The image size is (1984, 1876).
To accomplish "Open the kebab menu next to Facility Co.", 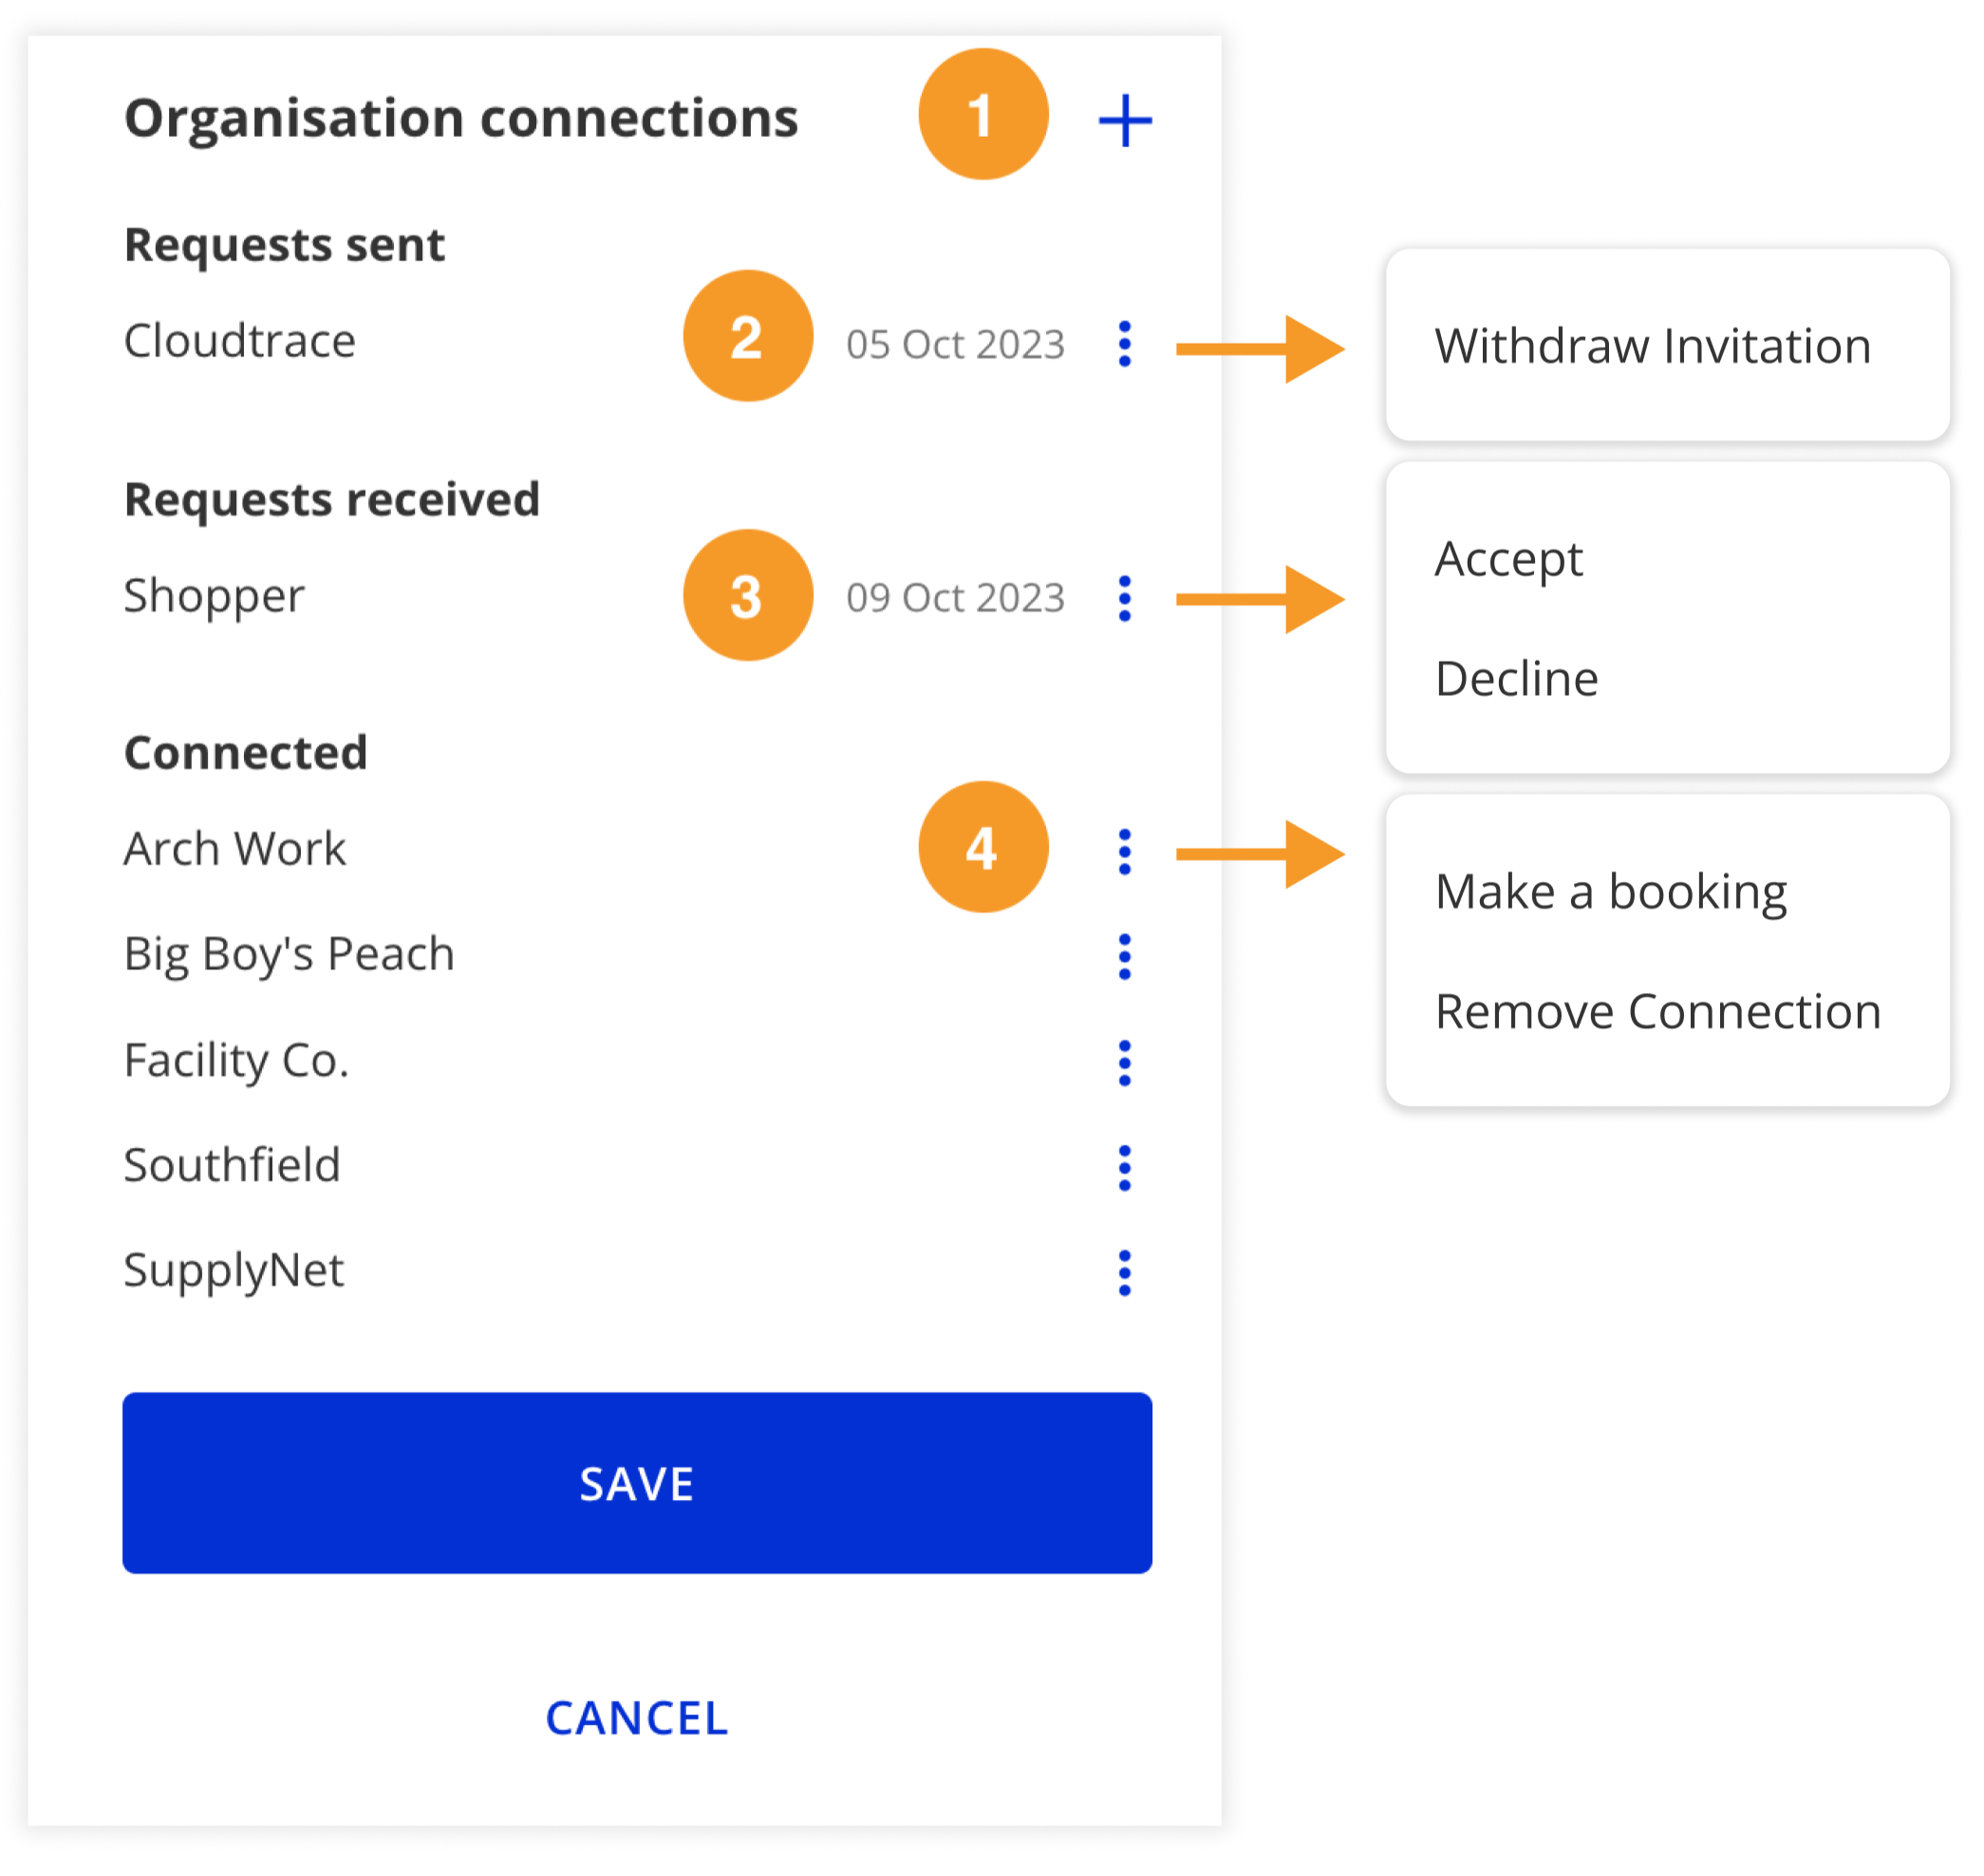I will (x=1124, y=1062).
